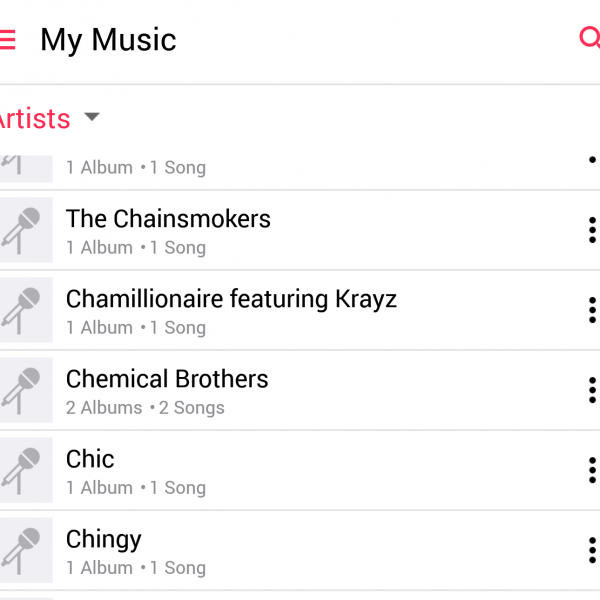
Task: Open the Chemical Brothers artist entry
Action: (x=167, y=379)
